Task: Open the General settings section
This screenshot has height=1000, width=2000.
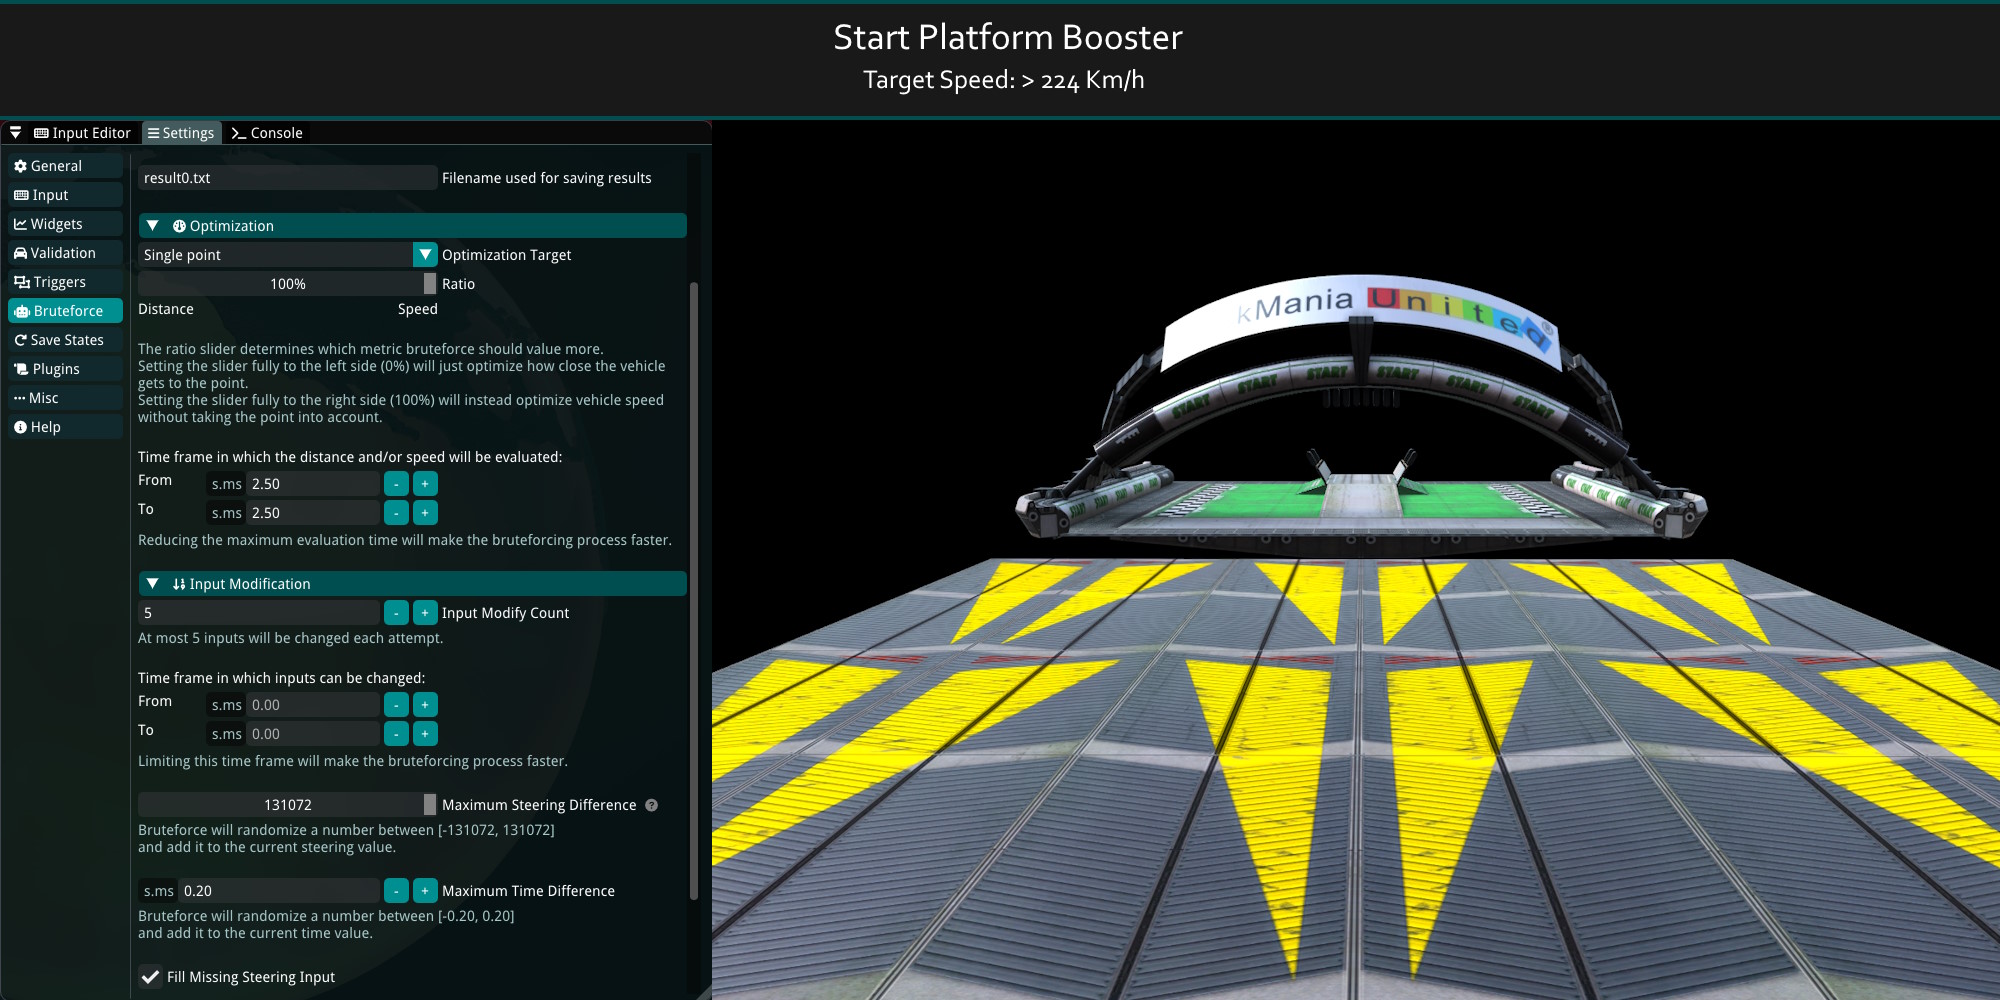Action: pyautogui.click(x=65, y=166)
